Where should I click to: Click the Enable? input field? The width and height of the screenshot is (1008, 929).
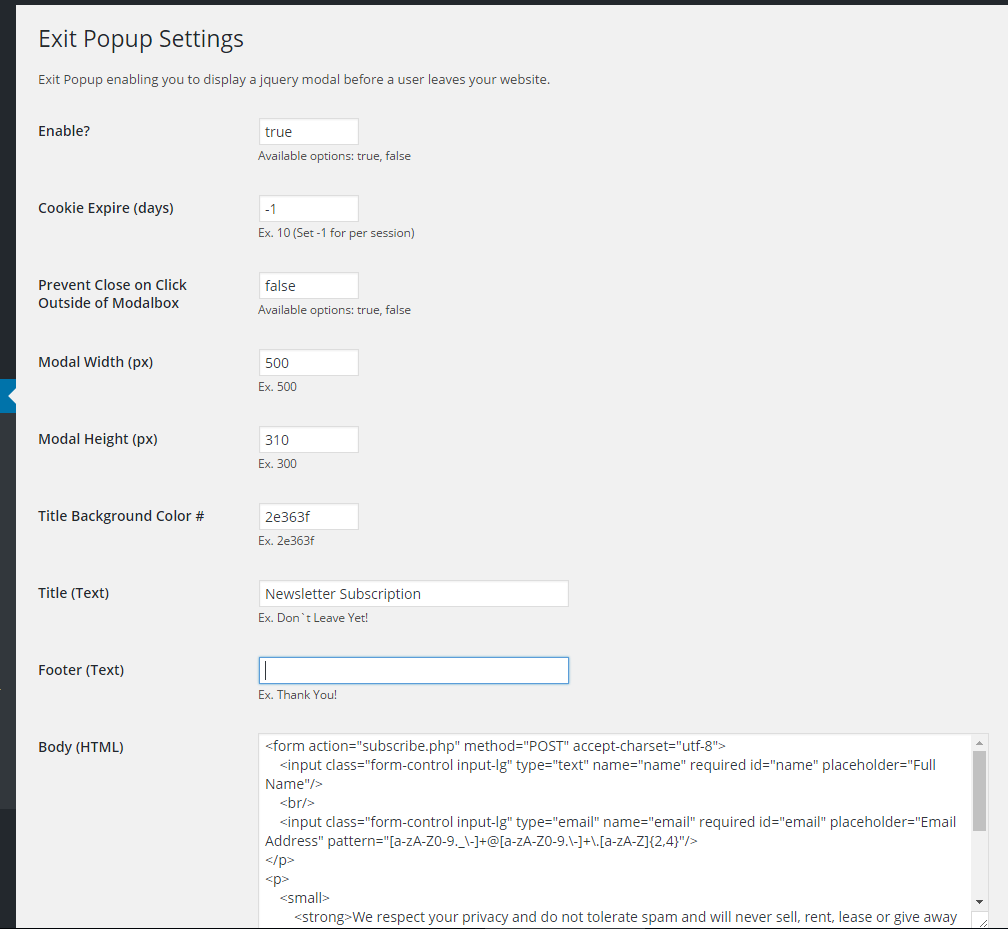click(308, 132)
